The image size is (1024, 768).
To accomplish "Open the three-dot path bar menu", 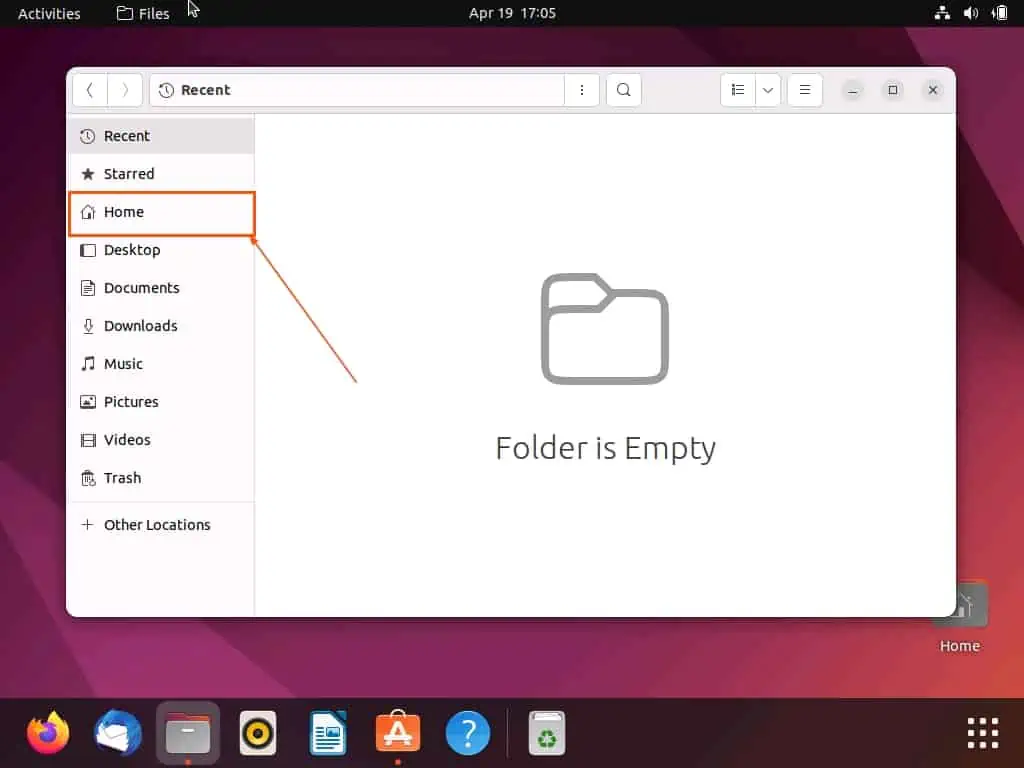I will click(582, 89).
